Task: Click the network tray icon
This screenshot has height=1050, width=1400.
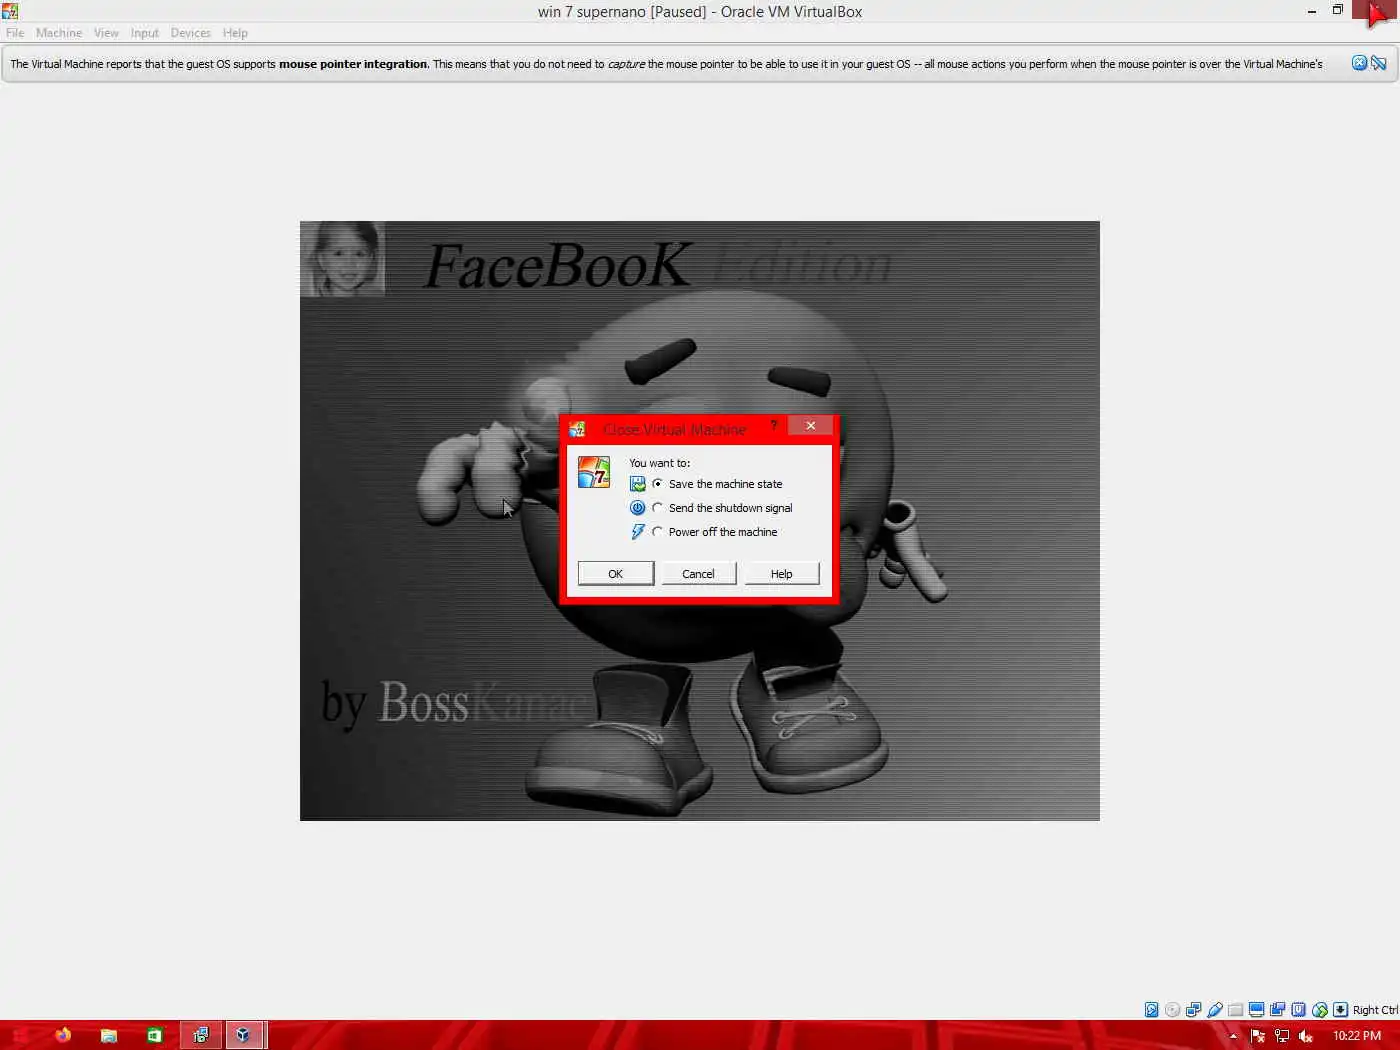Action: point(1282,1036)
